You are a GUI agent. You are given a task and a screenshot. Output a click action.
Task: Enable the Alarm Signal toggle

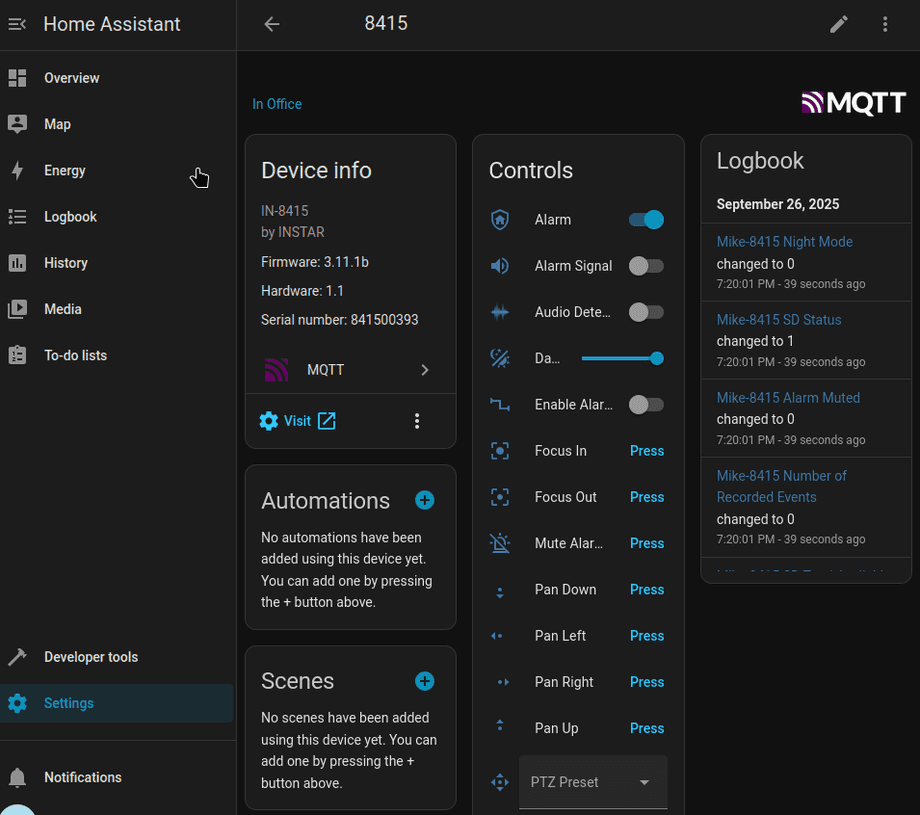coord(646,266)
